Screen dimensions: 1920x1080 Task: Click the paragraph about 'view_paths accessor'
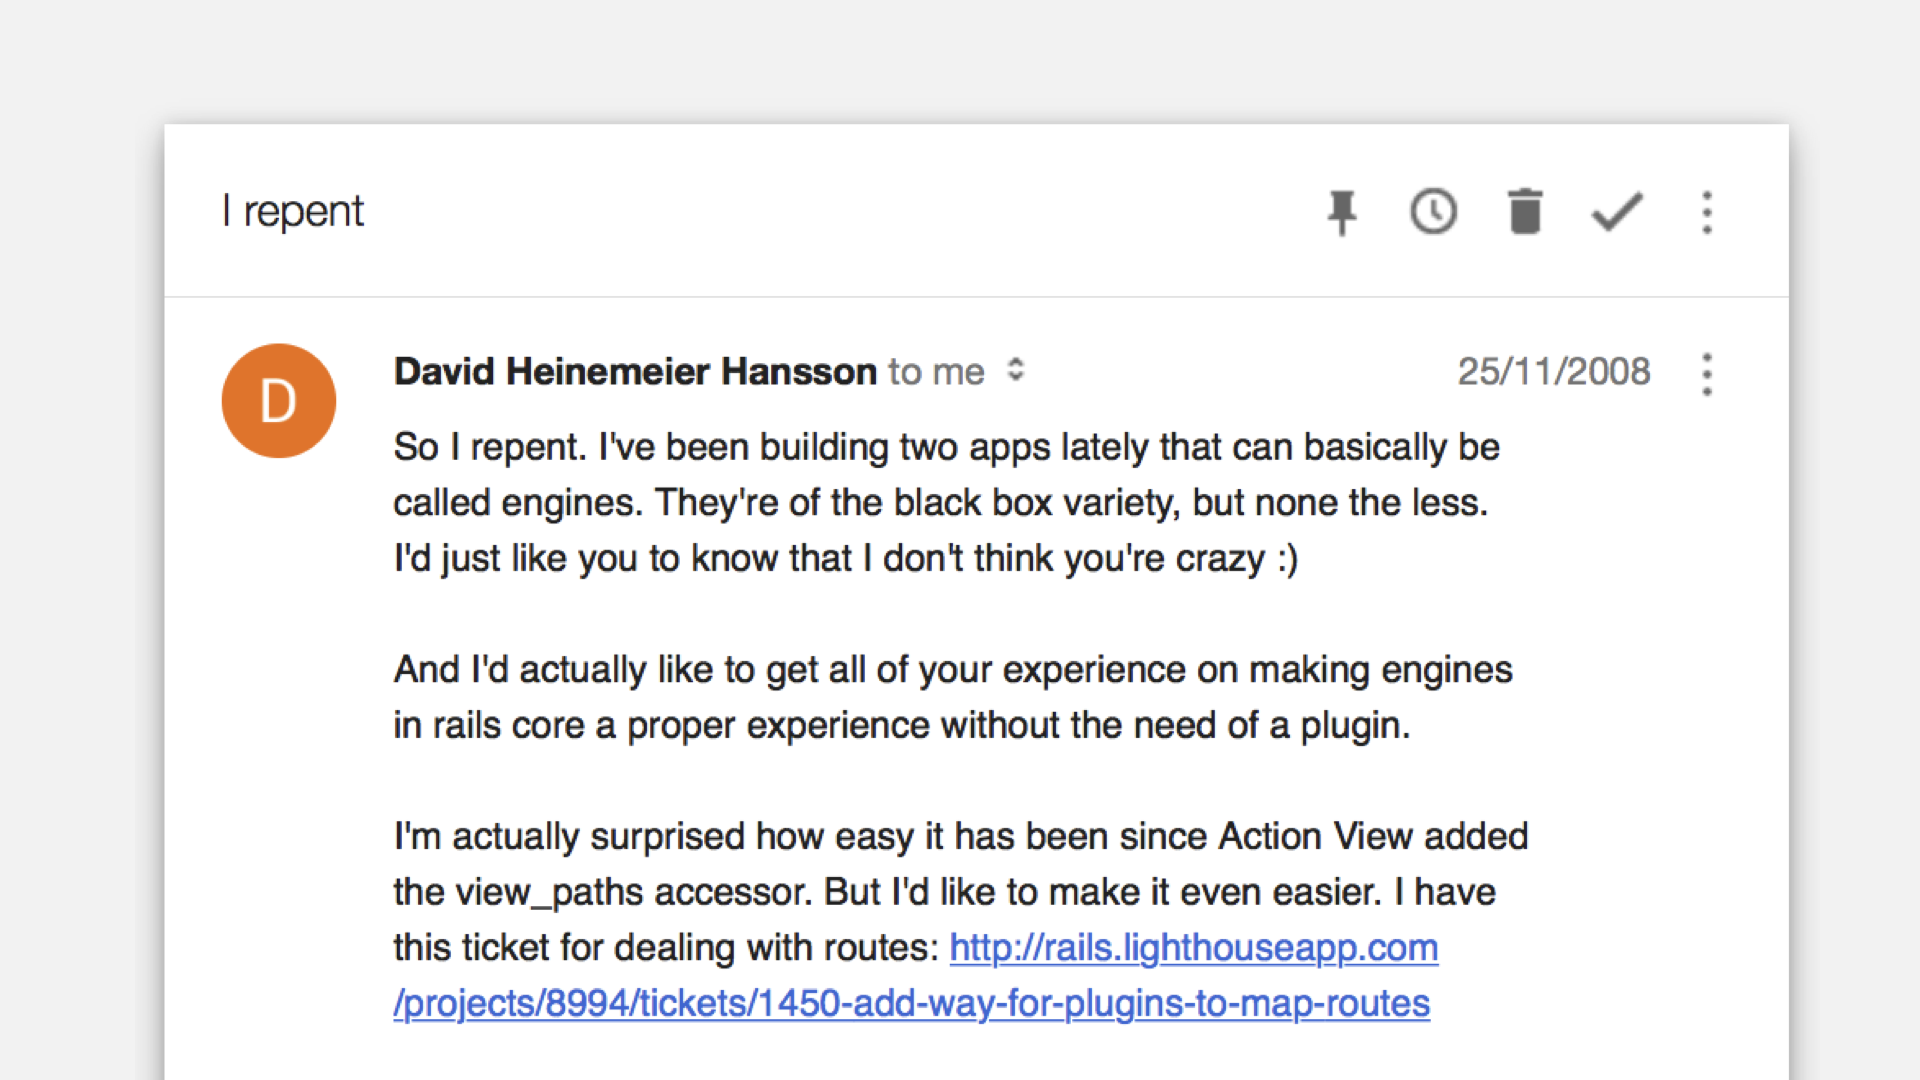[961, 919]
